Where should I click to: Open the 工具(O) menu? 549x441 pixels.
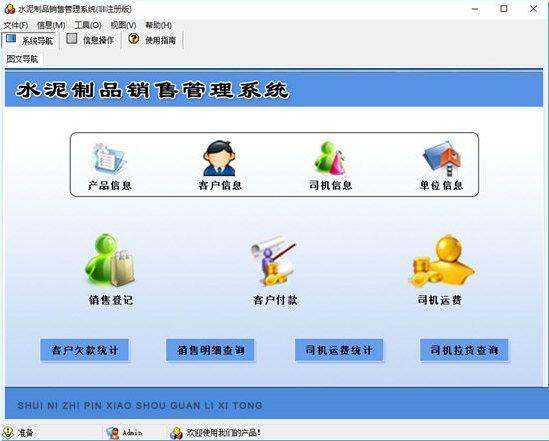(x=88, y=25)
